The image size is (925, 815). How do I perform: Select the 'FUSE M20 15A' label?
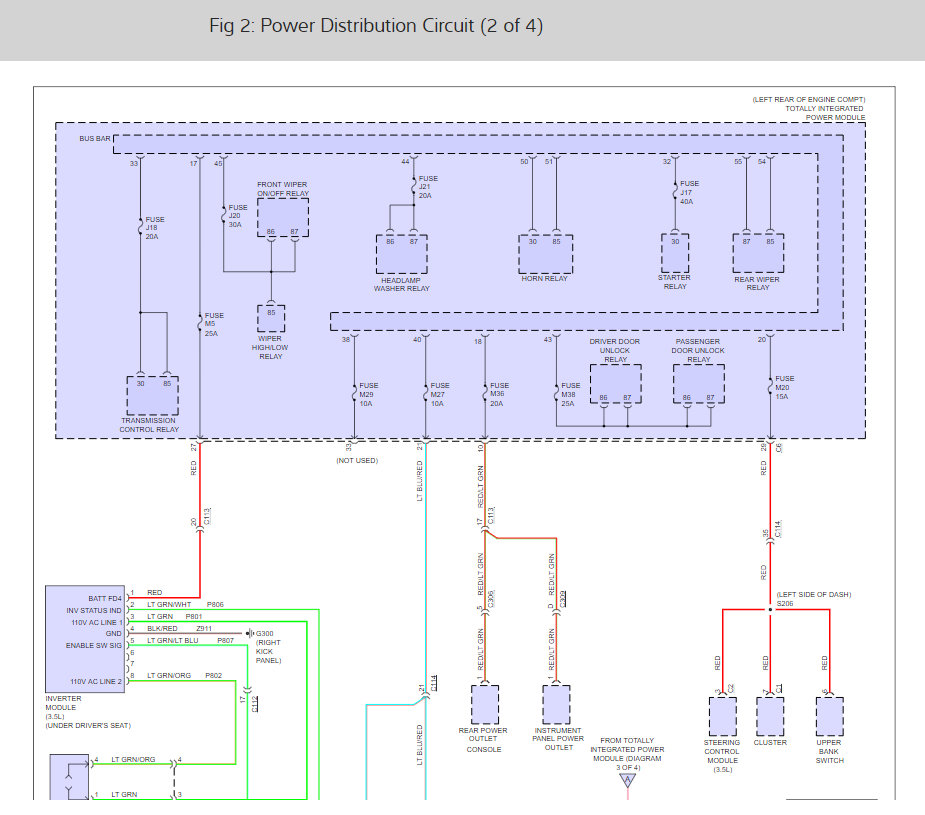tap(785, 387)
